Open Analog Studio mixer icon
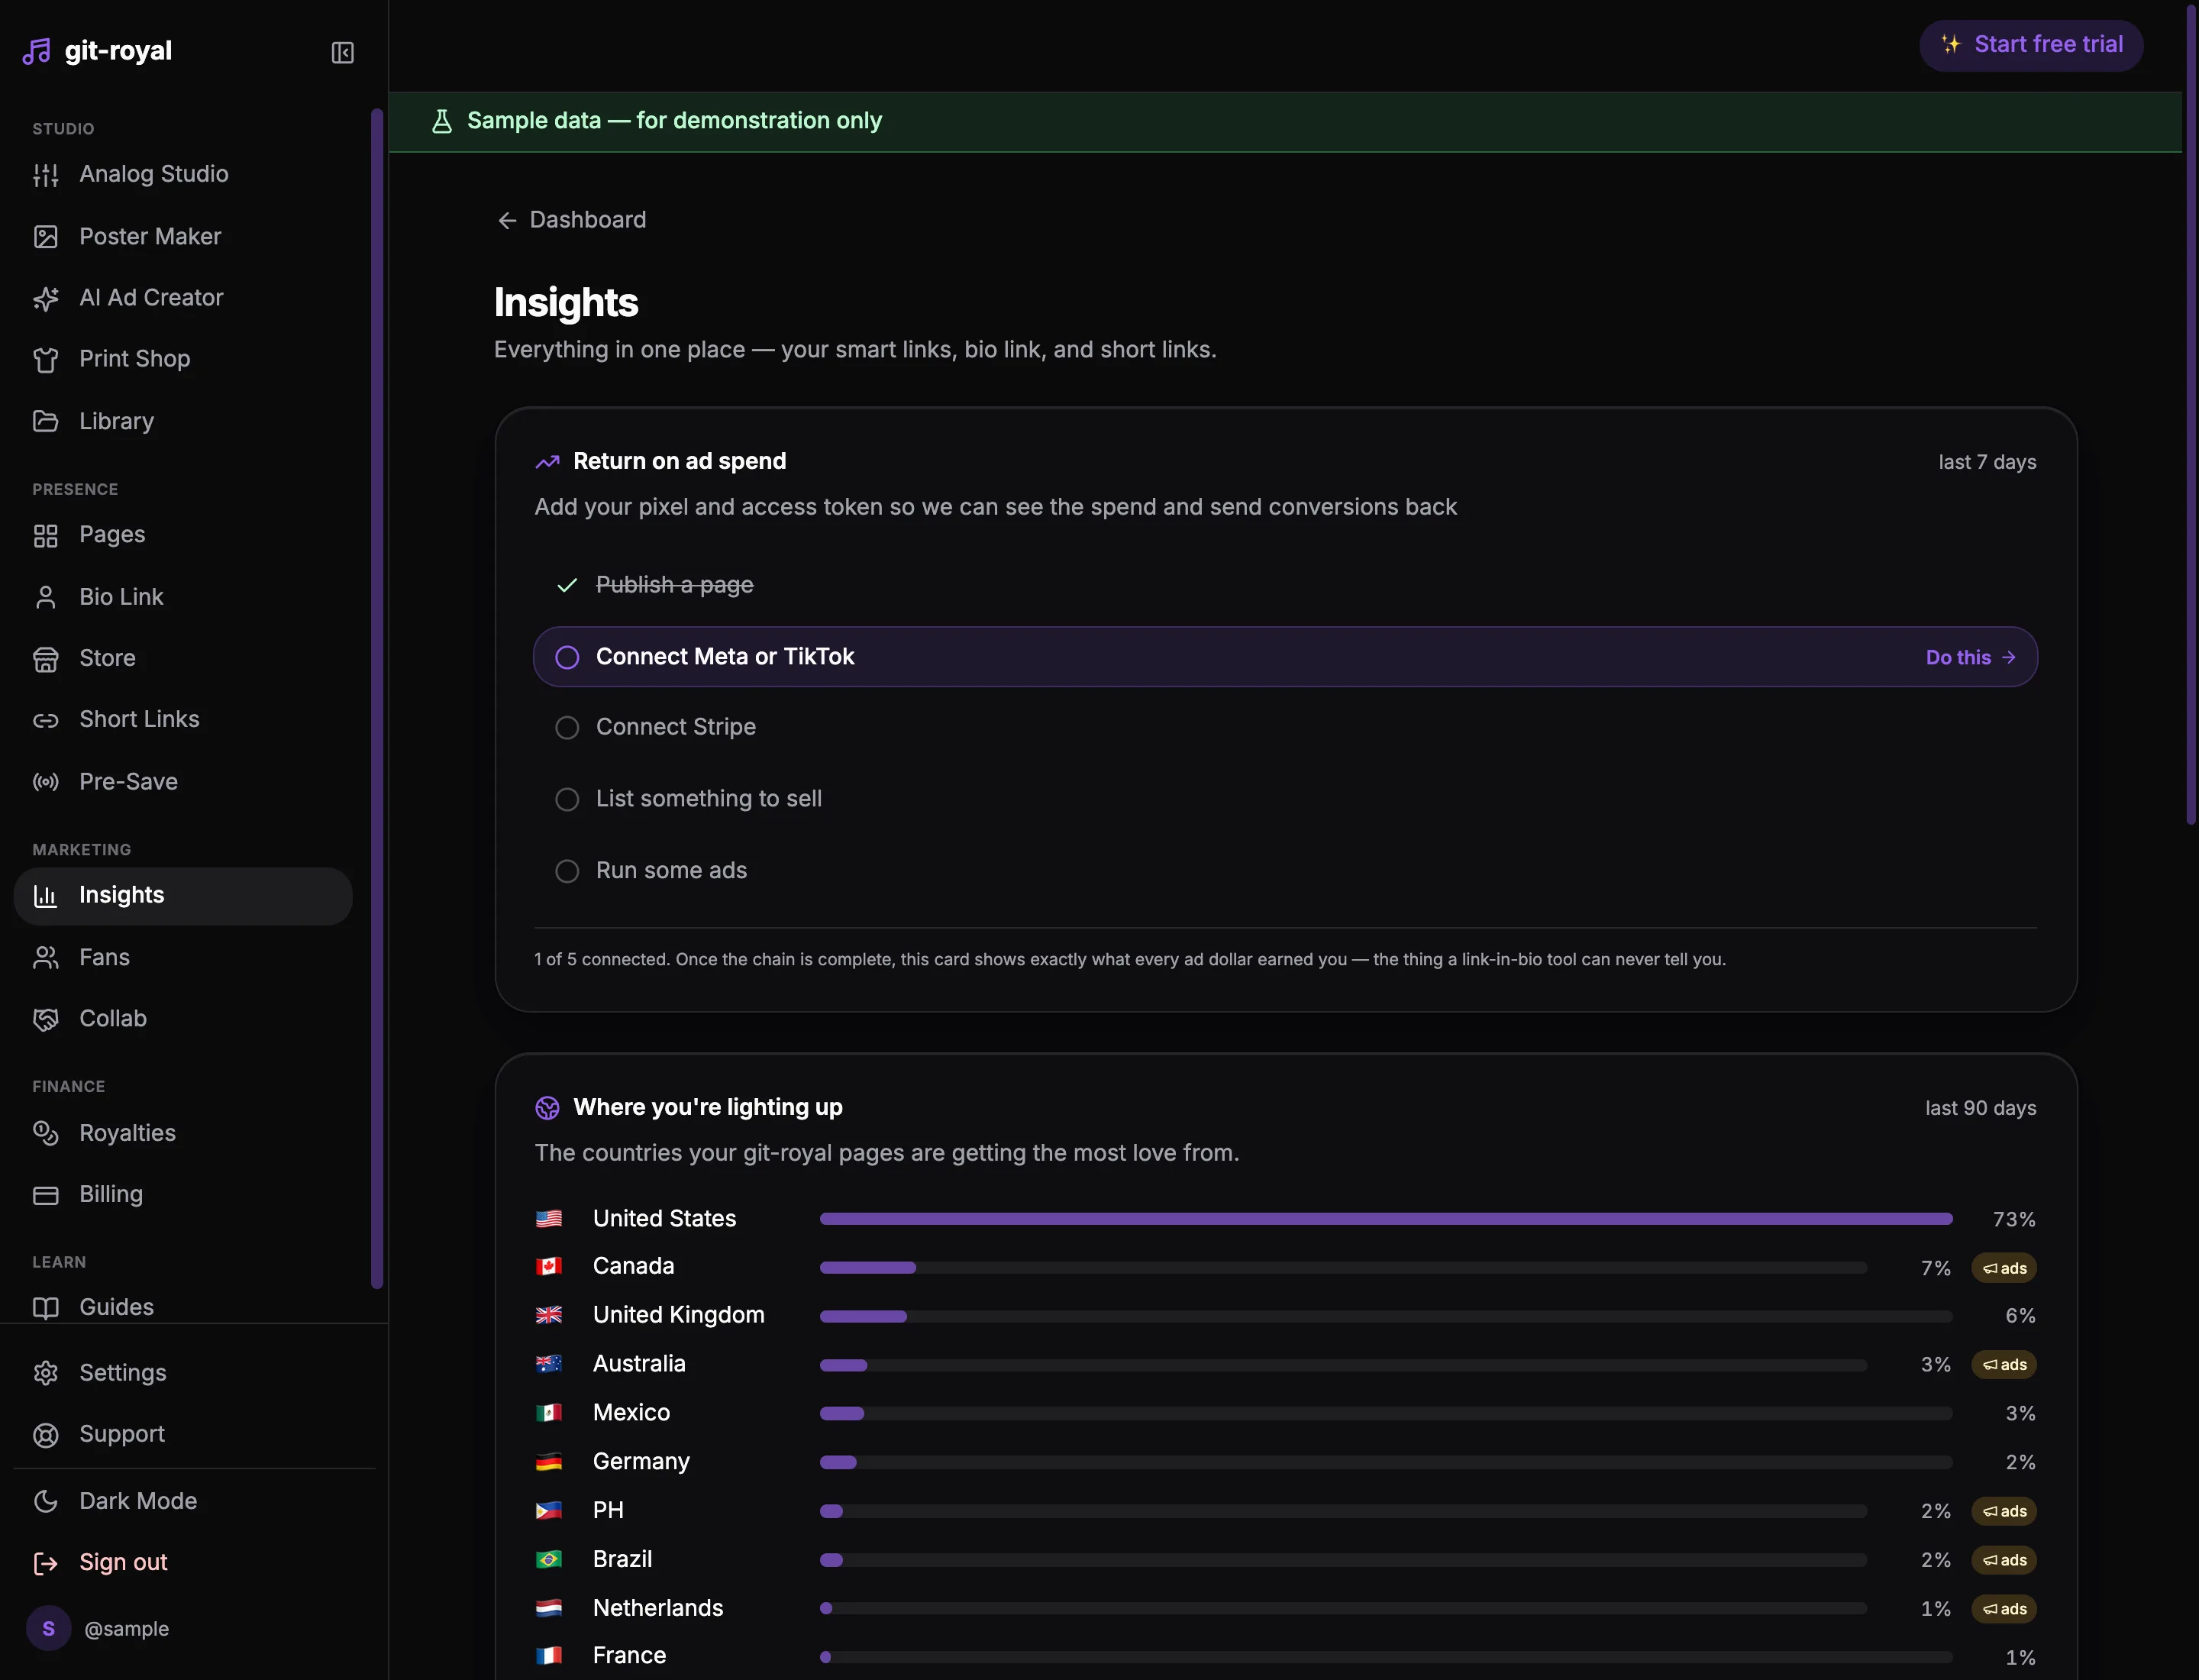The image size is (2199, 1680). coord(45,175)
